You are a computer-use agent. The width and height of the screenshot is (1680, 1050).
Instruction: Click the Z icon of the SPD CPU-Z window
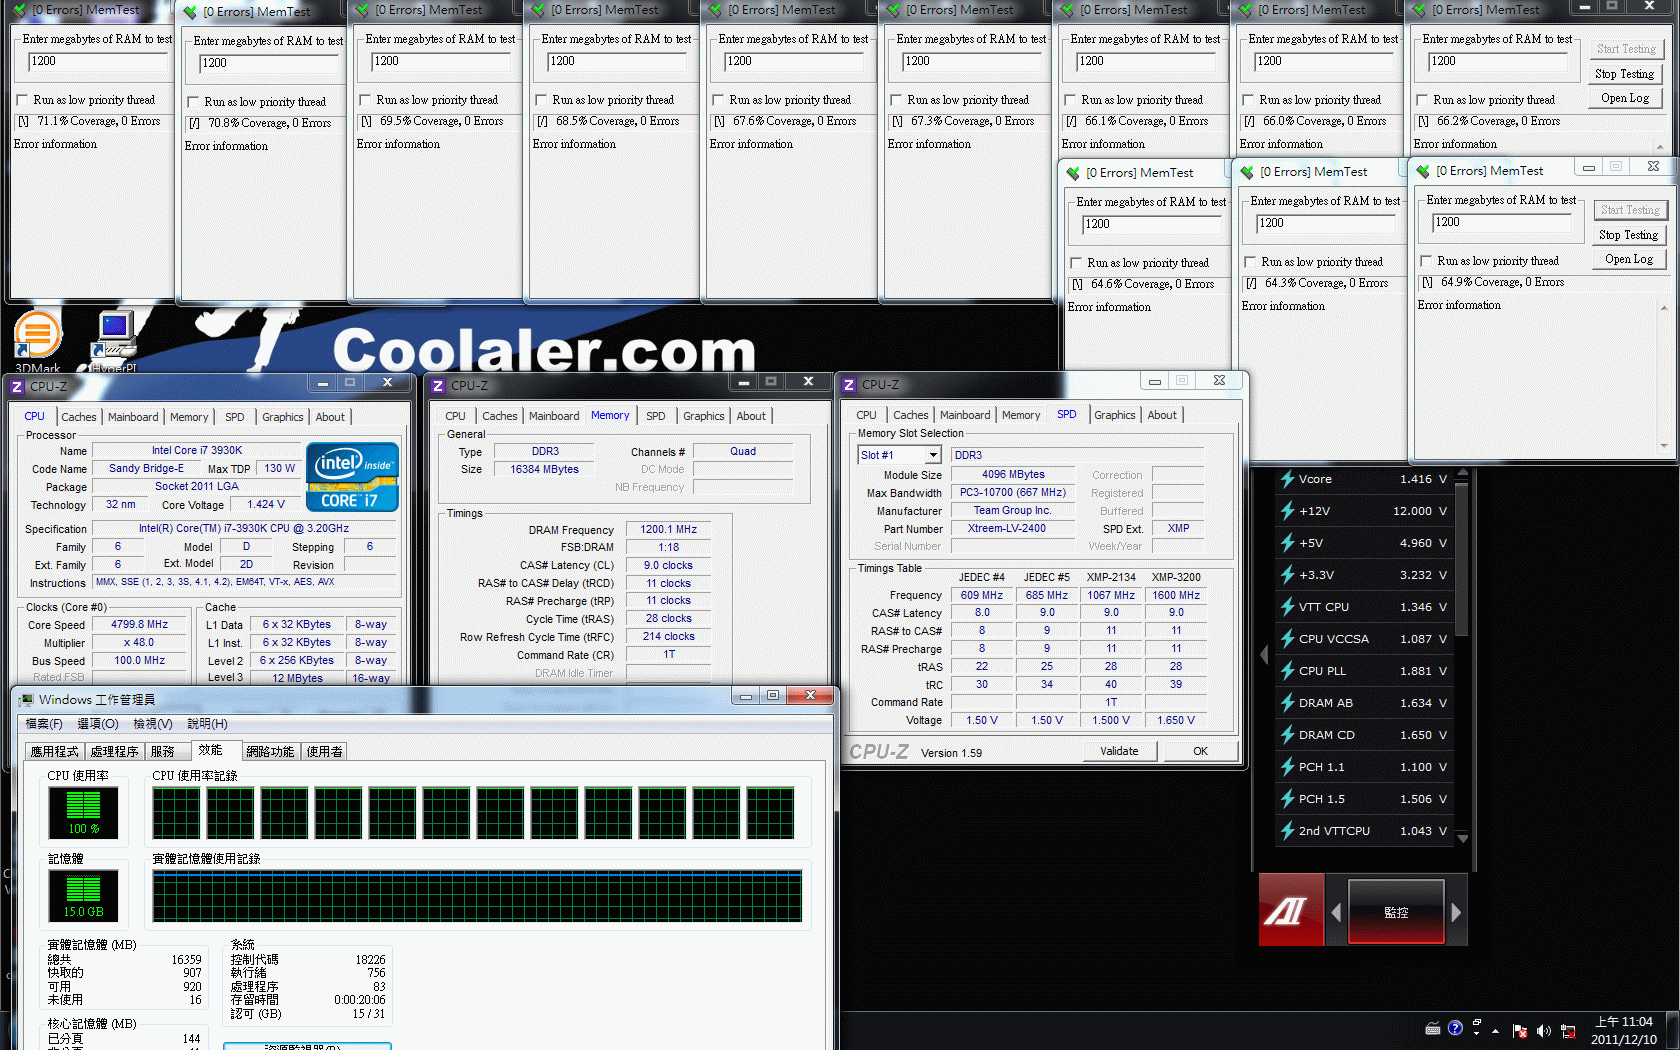849,385
